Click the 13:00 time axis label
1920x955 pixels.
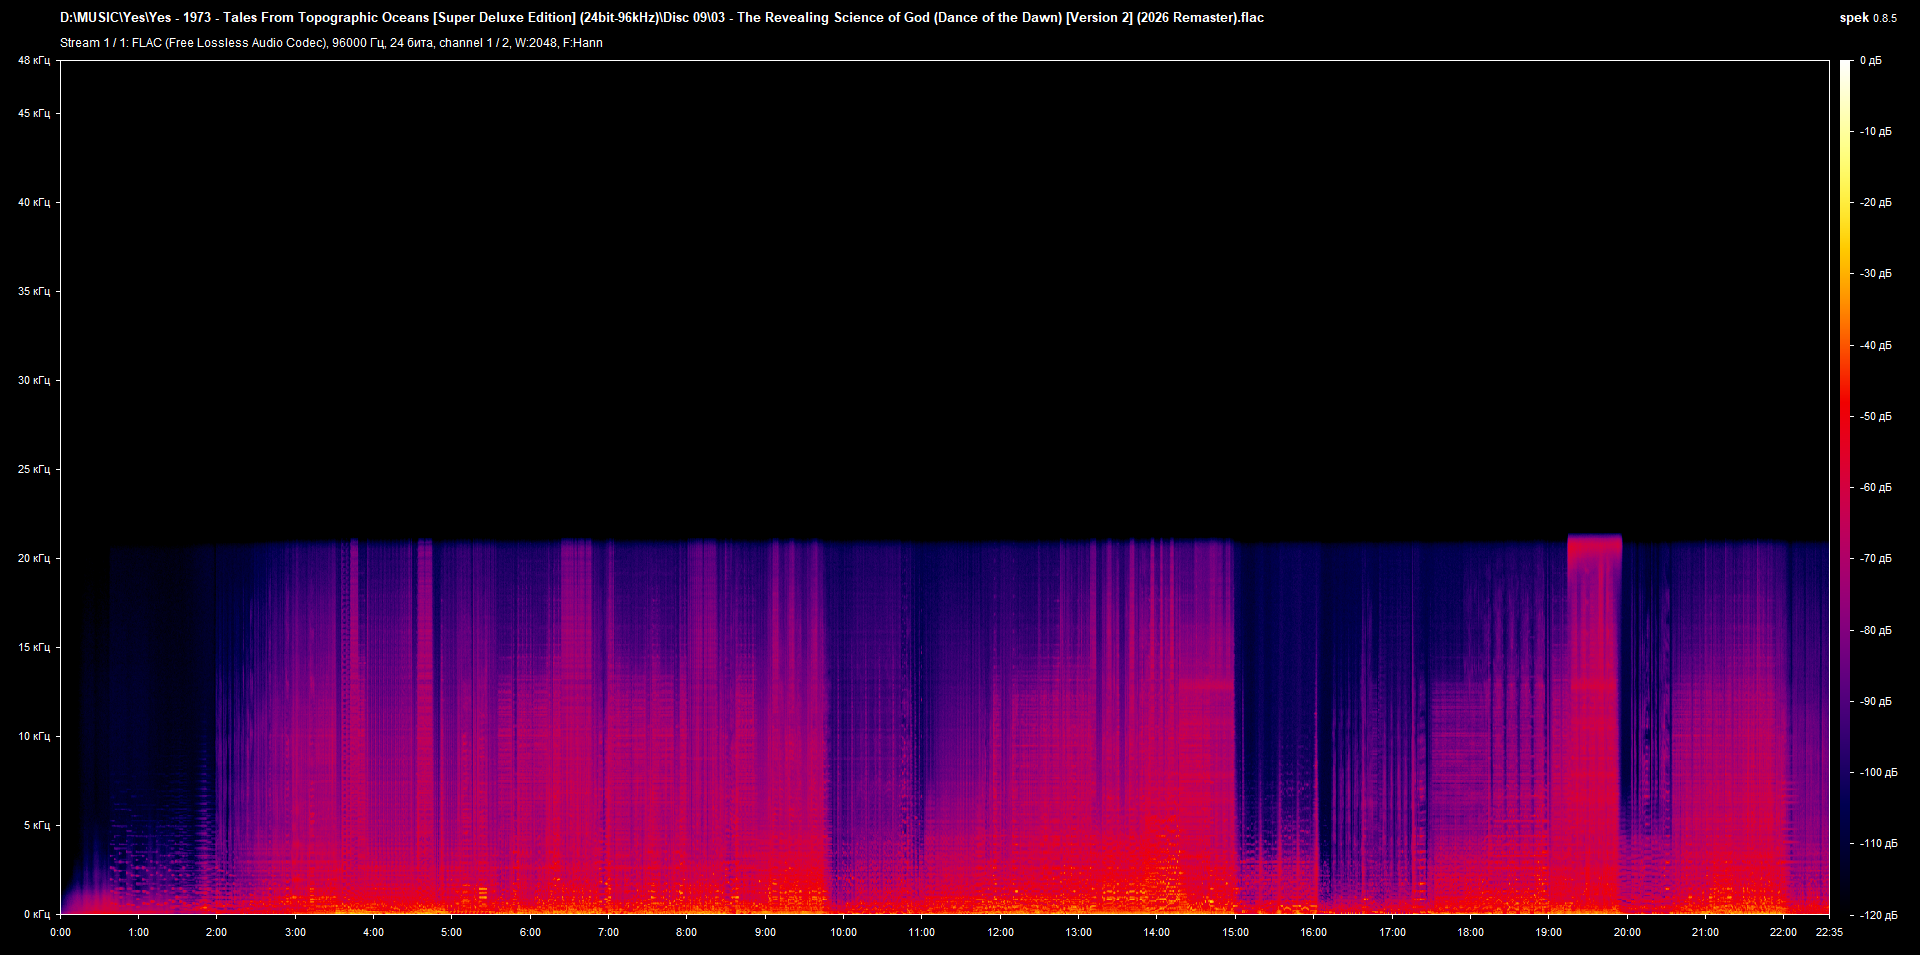coord(1079,933)
